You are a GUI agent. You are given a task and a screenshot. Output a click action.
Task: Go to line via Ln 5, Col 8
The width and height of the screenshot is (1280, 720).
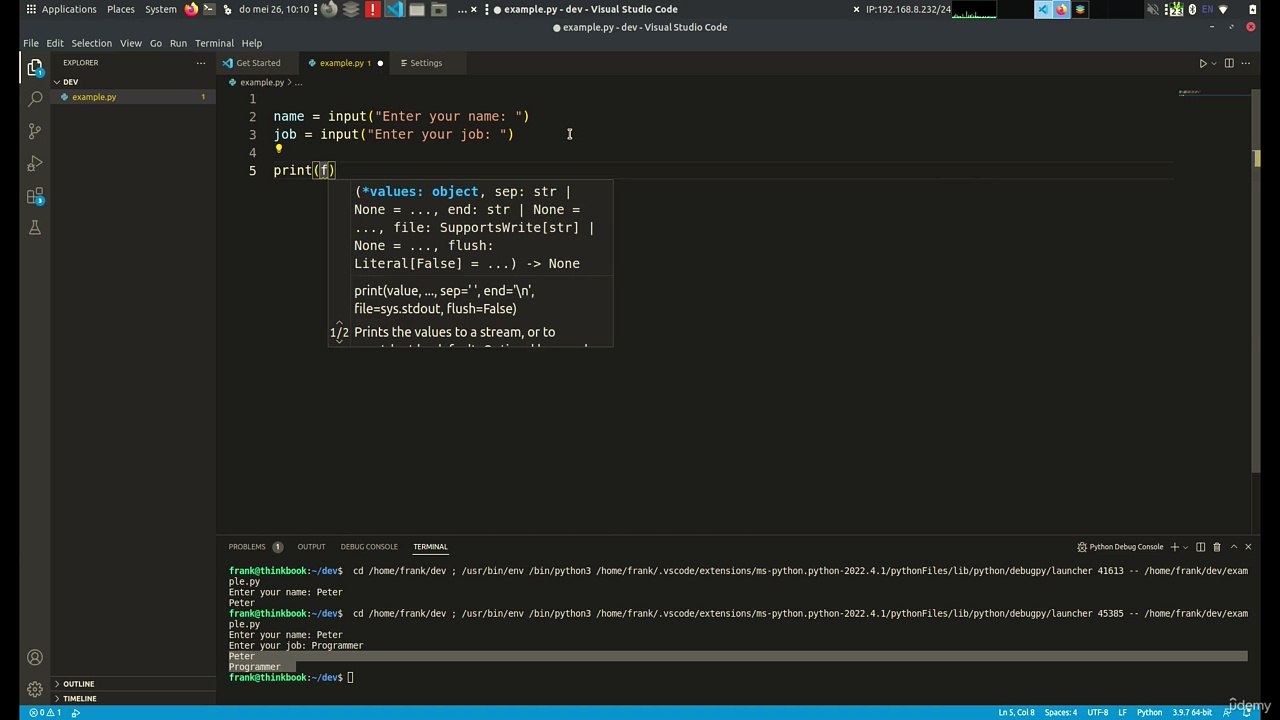coord(1016,713)
